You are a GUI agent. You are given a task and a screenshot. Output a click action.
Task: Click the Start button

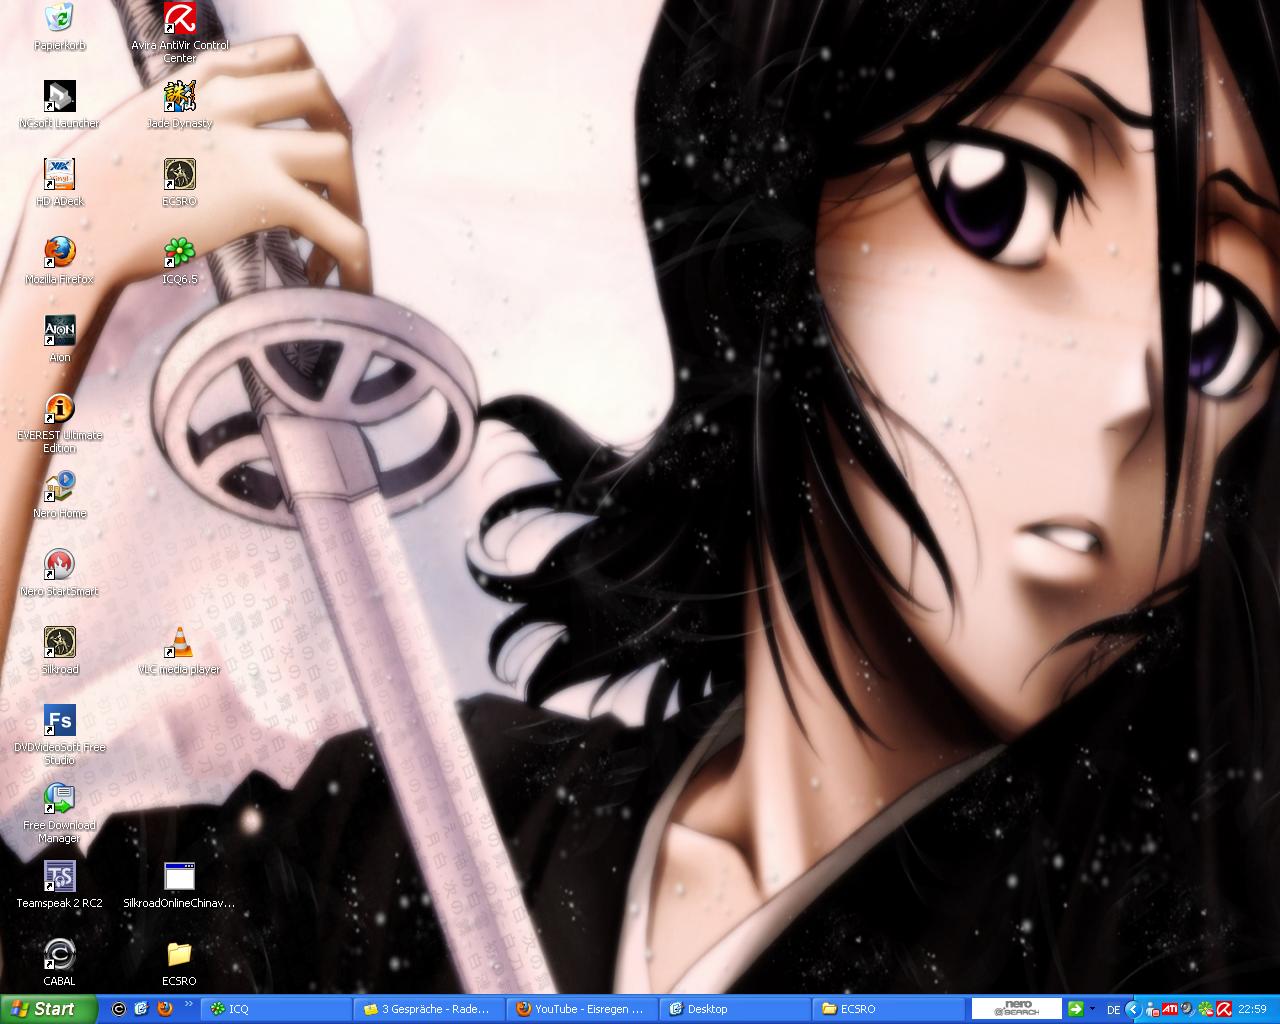pyautogui.click(x=48, y=1009)
